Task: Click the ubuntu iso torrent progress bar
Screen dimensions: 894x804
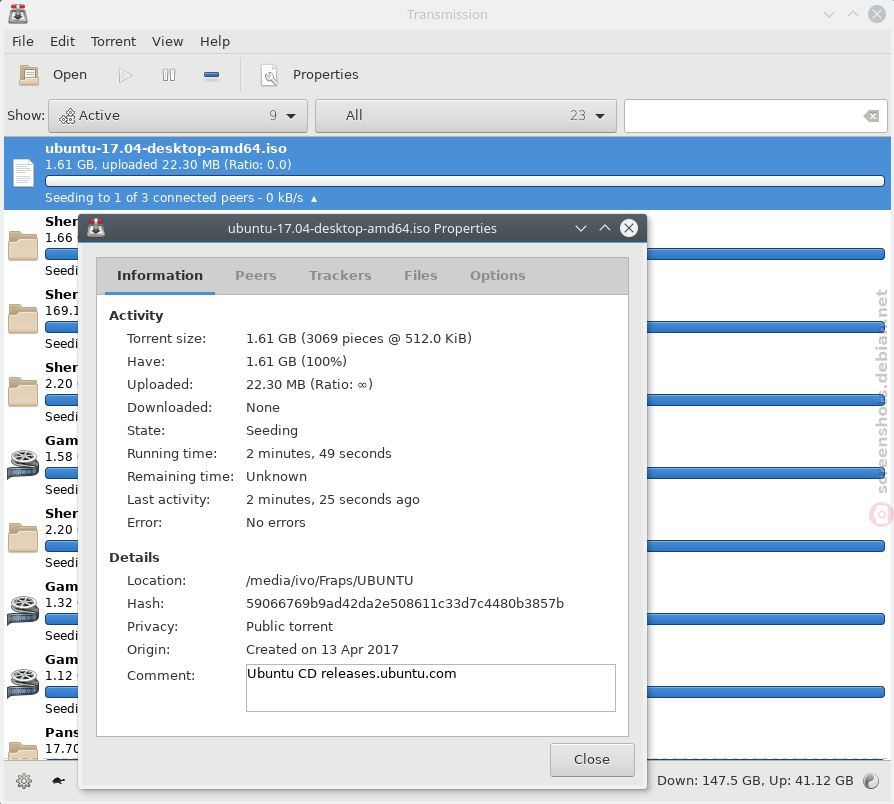Action: pyautogui.click(x=465, y=181)
